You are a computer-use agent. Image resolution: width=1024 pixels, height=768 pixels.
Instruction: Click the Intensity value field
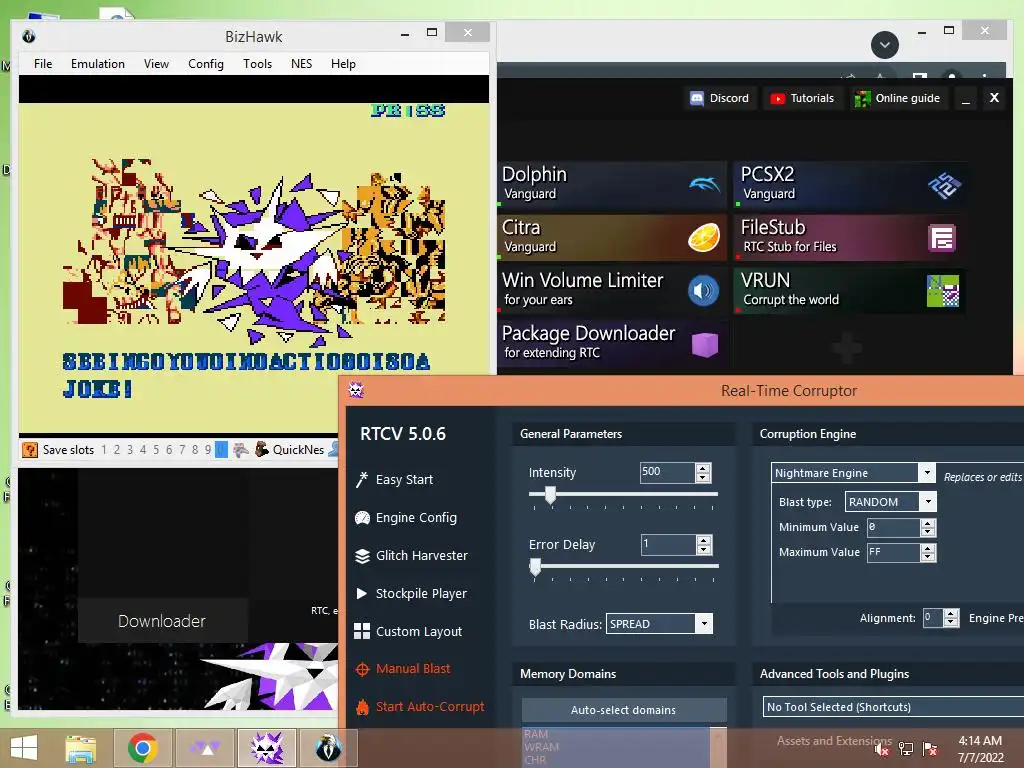[667, 472]
